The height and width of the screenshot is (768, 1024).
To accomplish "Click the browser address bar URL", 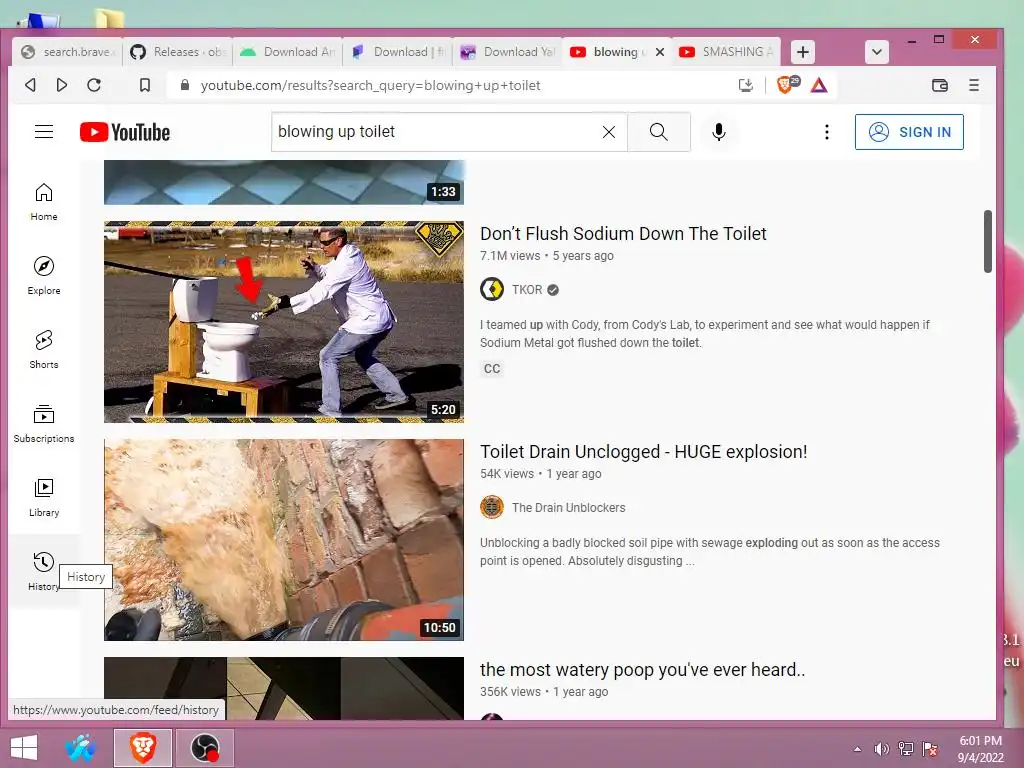I will pos(370,85).
